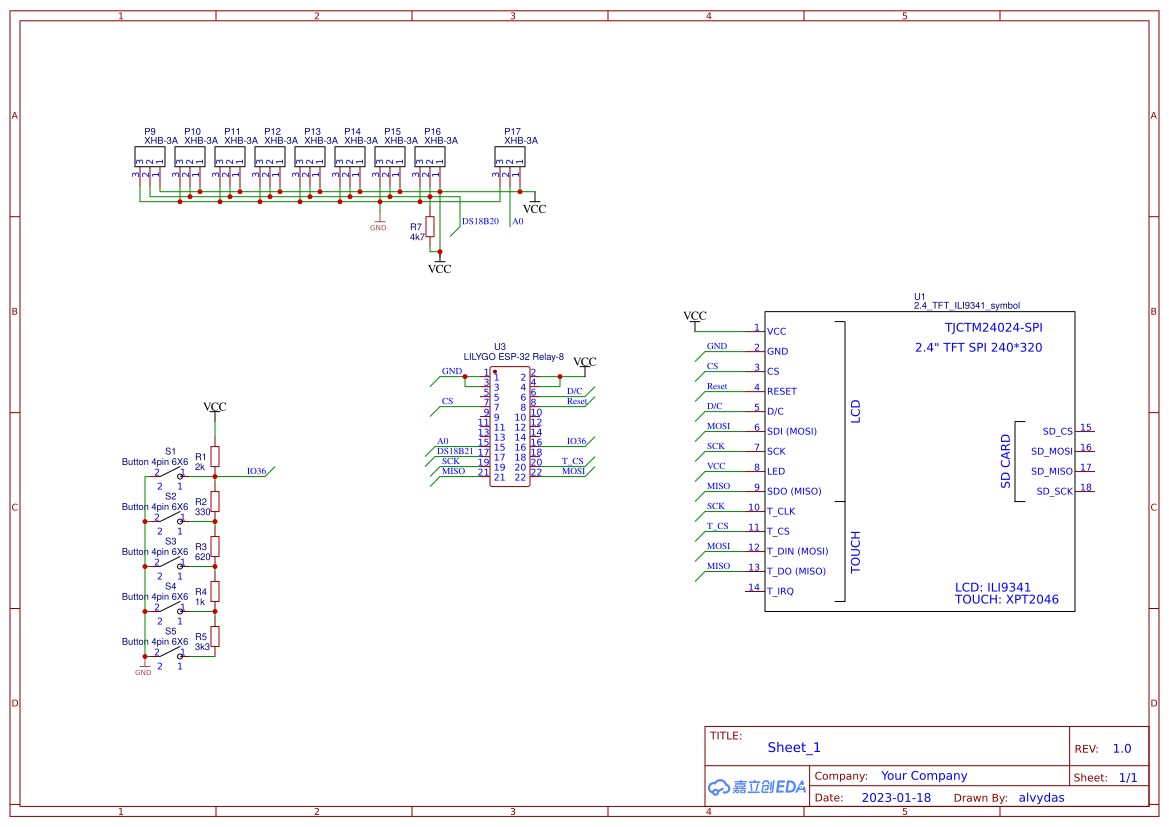Click the Date 2023-01-18 field

pyautogui.click(x=897, y=797)
